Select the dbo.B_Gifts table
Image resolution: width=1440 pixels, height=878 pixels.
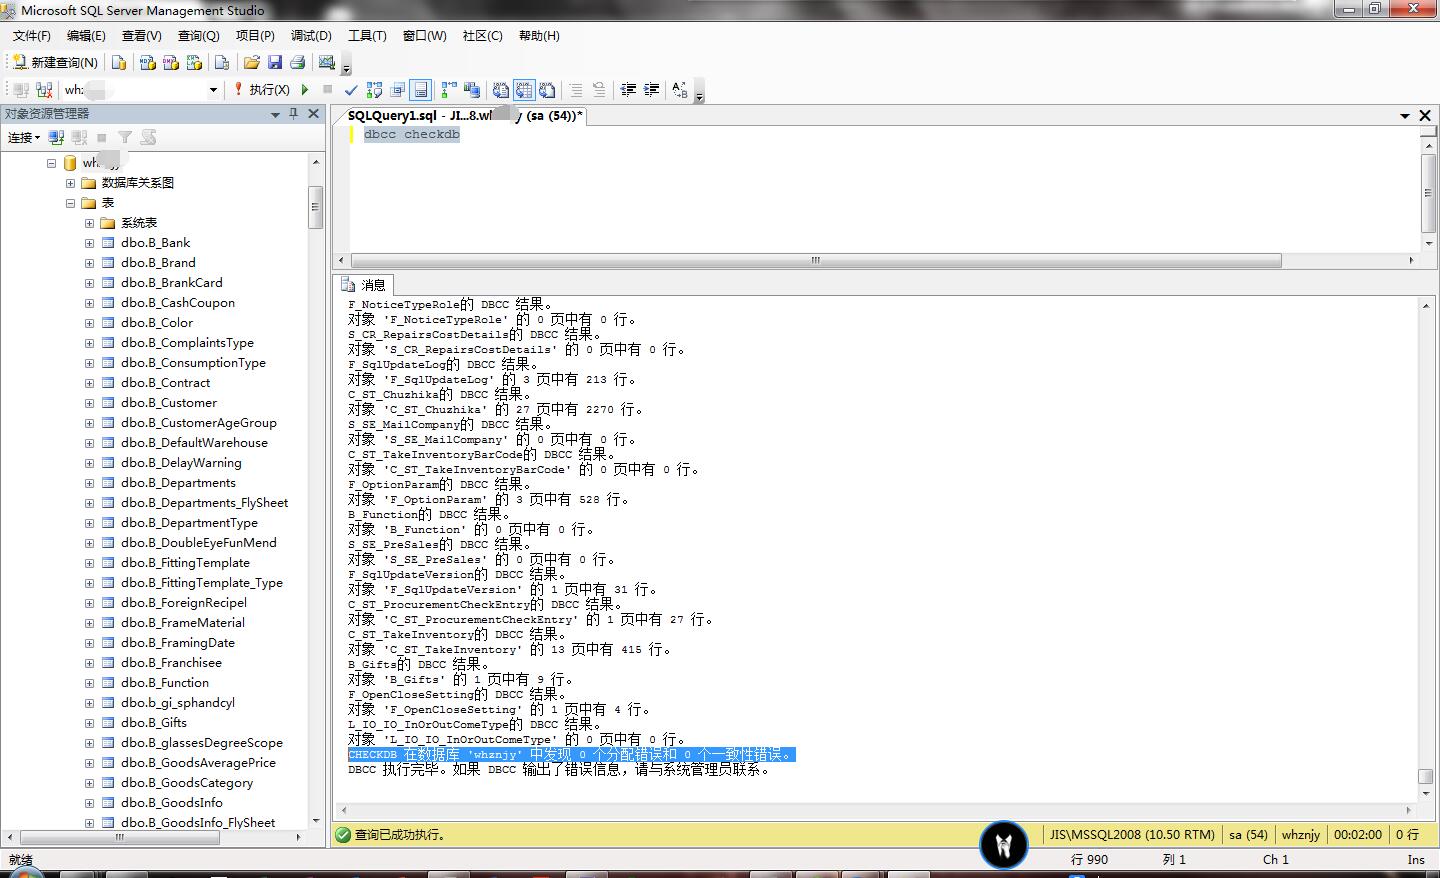154,723
